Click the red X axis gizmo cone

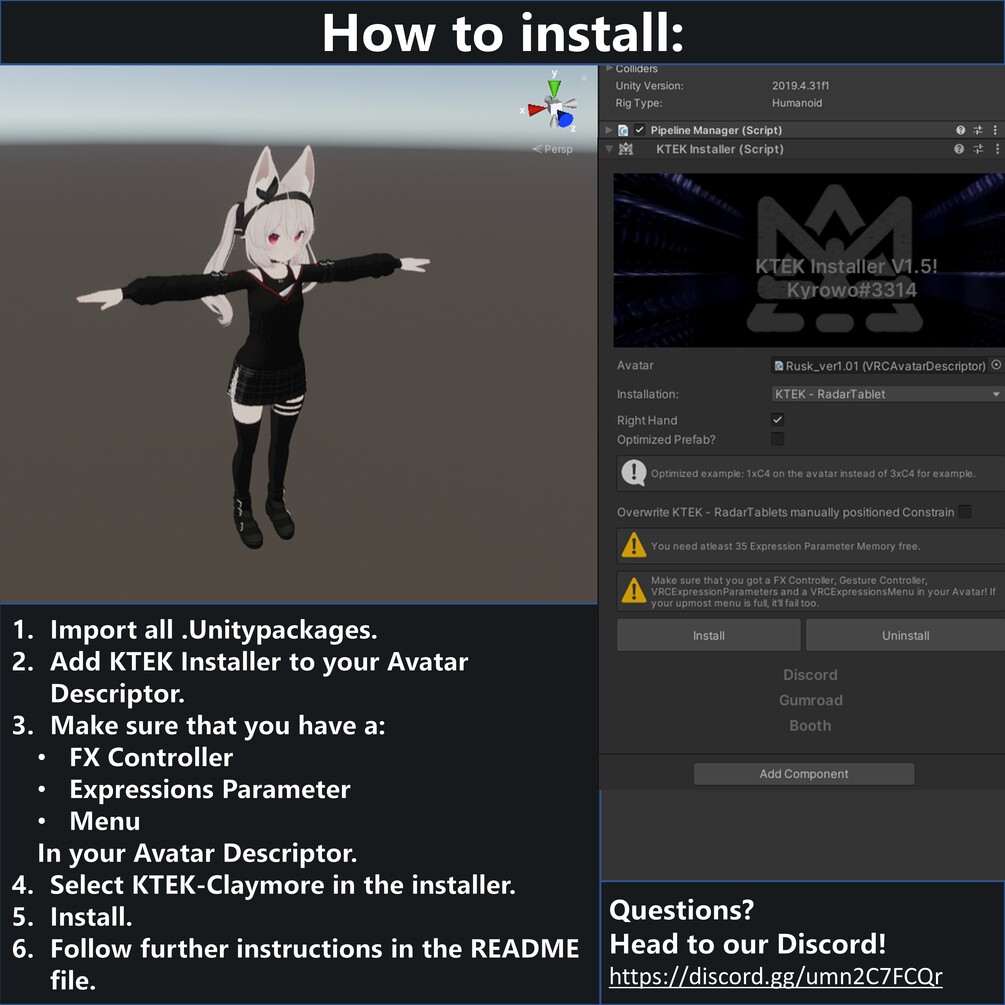pyautogui.click(x=536, y=110)
